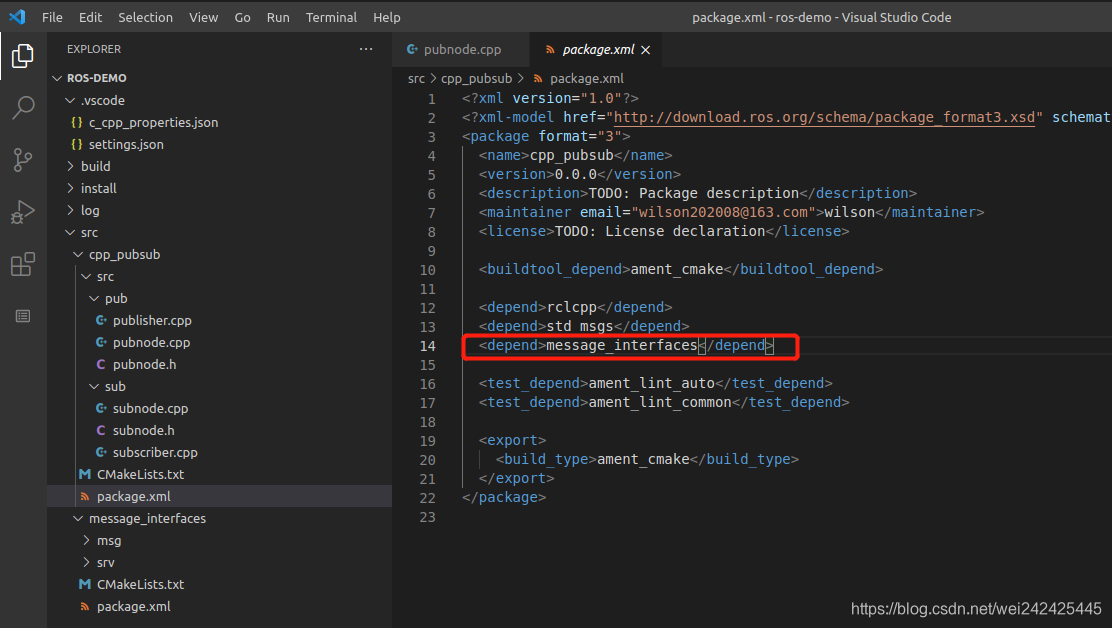Collapse the message_interfaces folder
The width and height of the screenshot is (1112, 628).
pyautogui.click(x=78, y=518)
